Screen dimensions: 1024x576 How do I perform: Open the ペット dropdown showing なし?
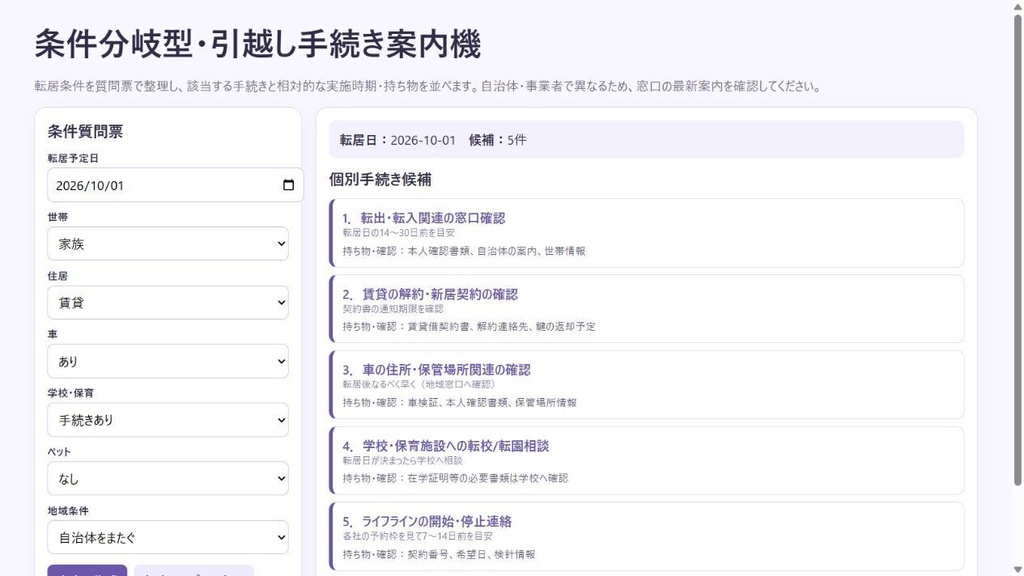point(168,479)
